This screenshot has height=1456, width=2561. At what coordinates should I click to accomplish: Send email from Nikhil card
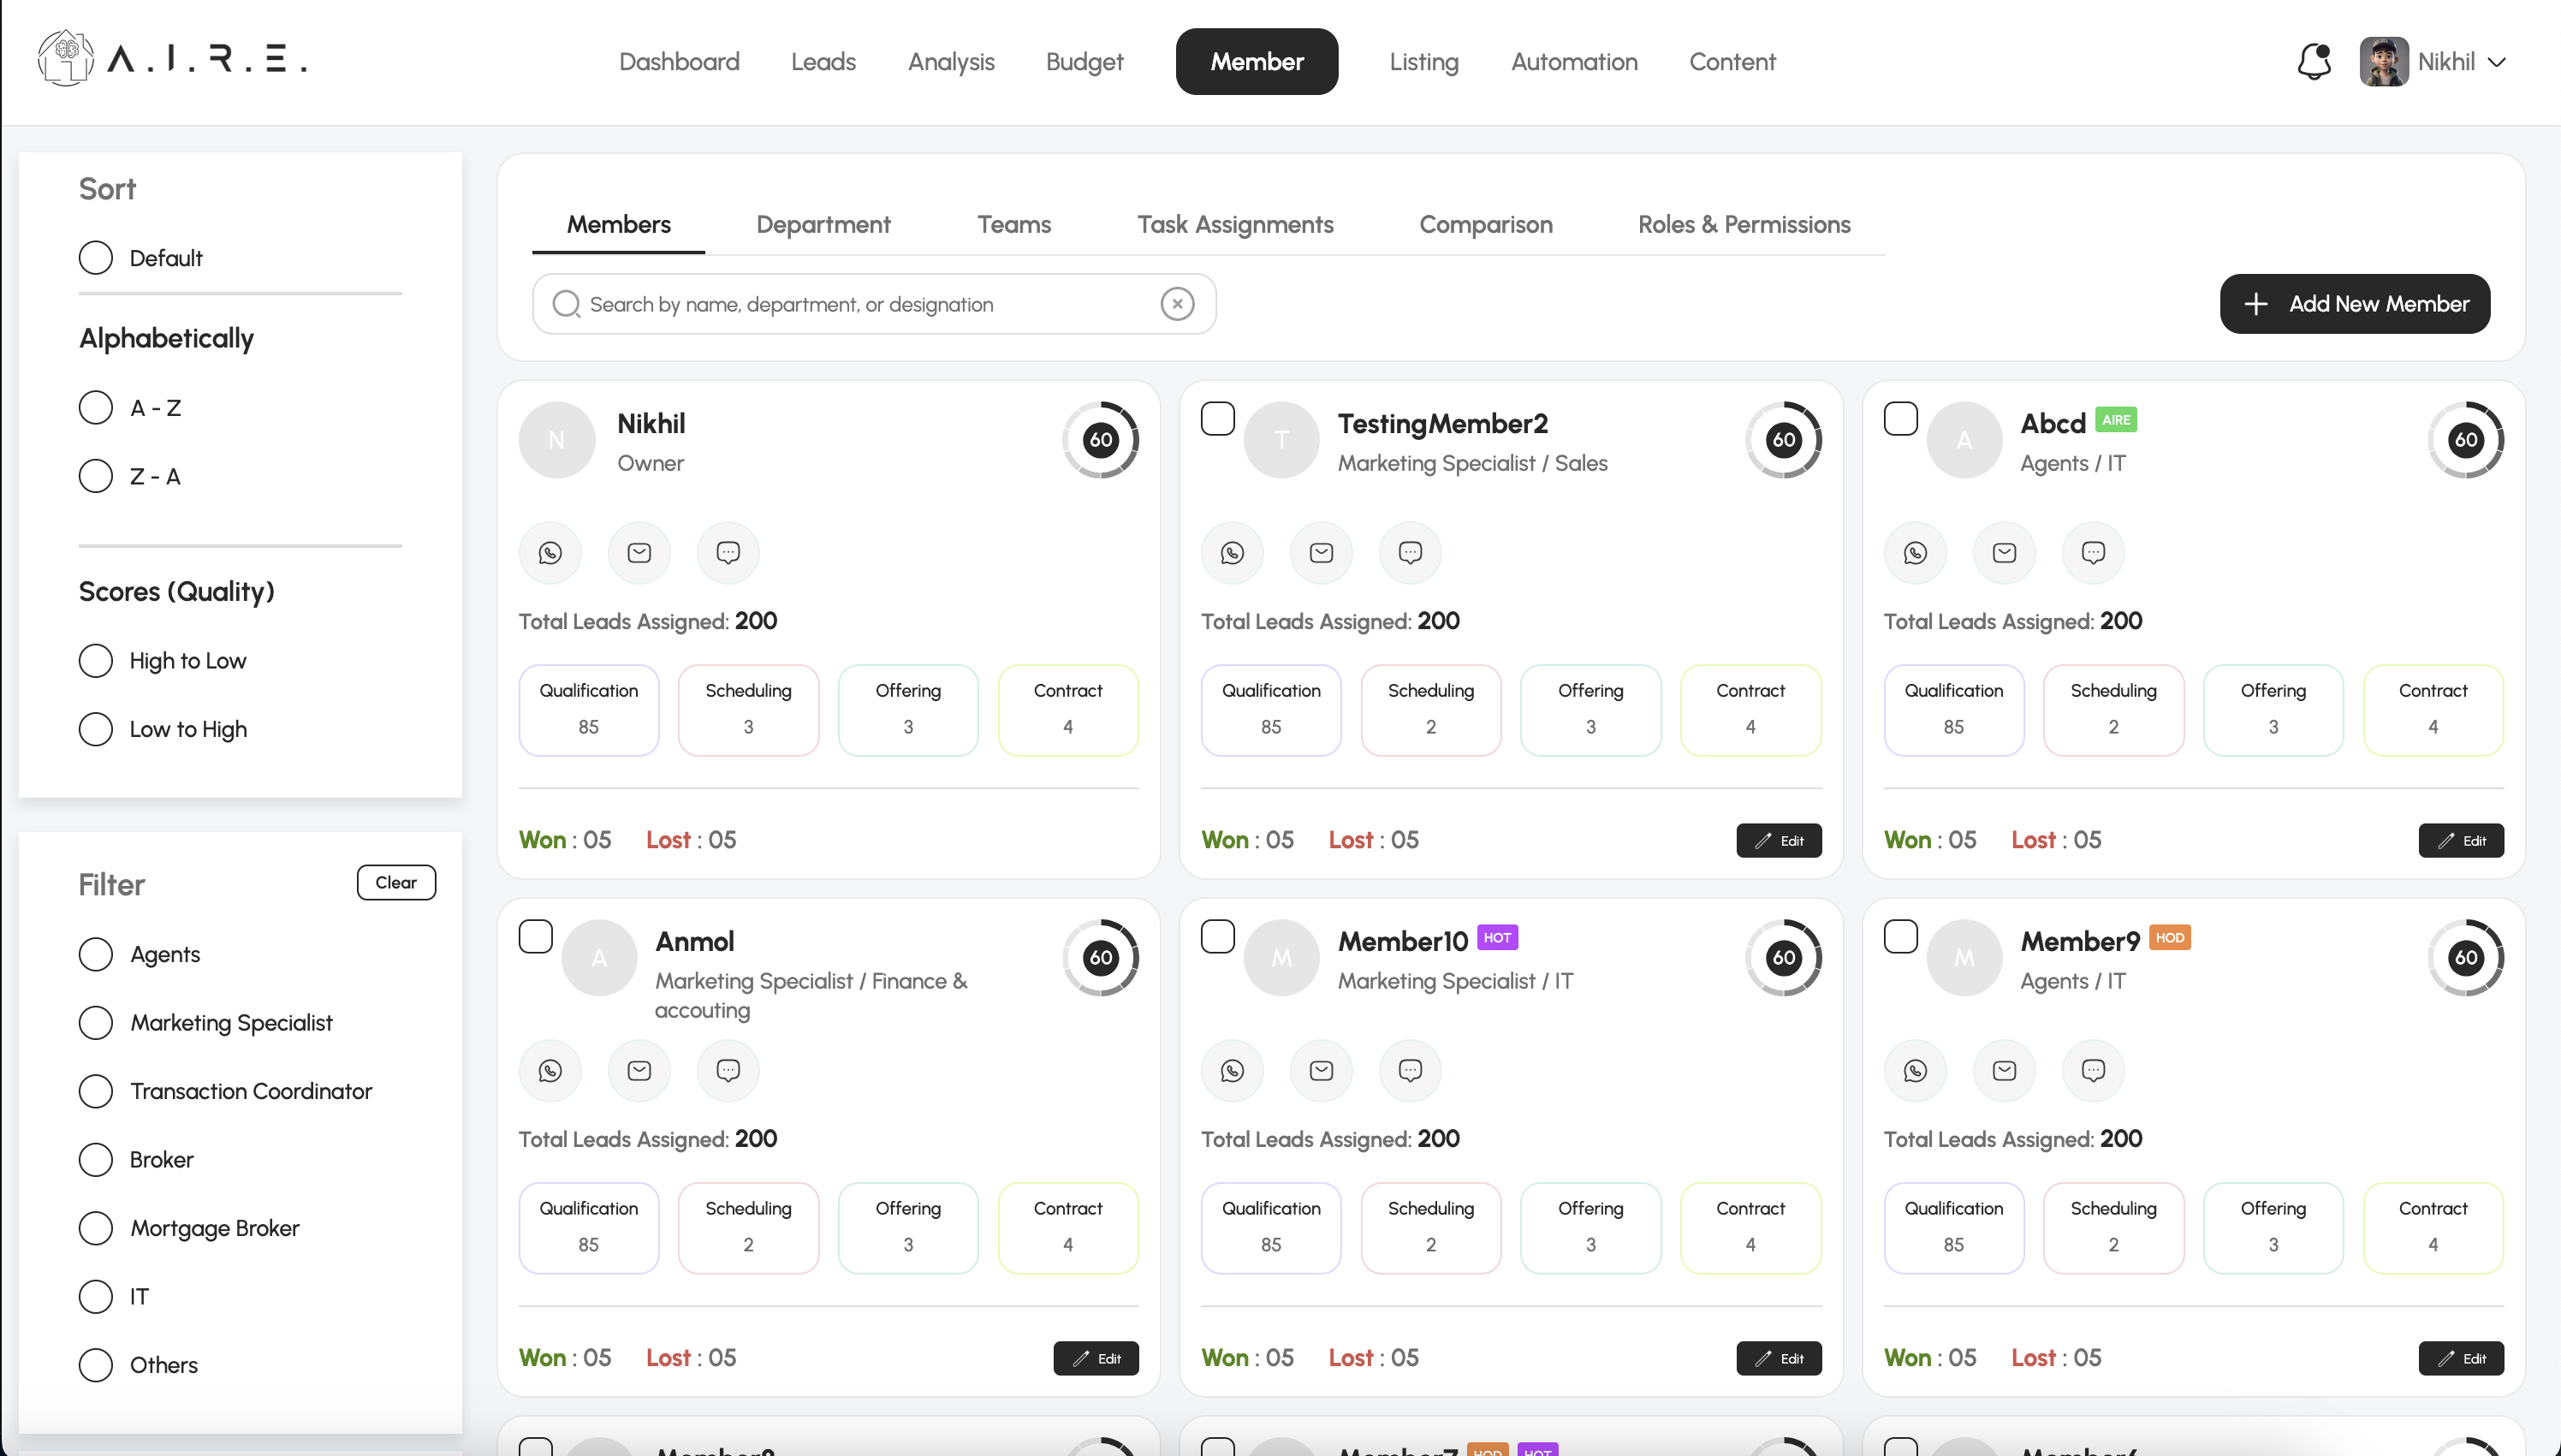639,552
